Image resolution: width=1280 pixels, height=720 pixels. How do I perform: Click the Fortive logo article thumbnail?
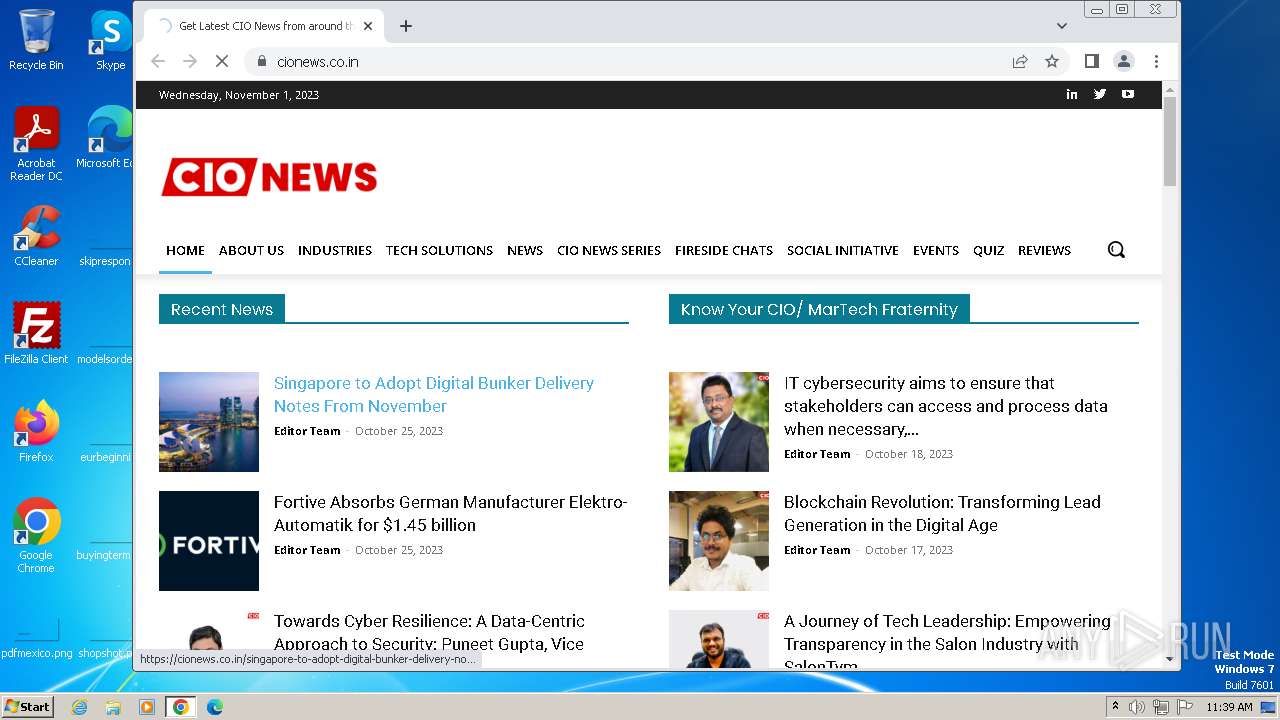coord(209,541)
